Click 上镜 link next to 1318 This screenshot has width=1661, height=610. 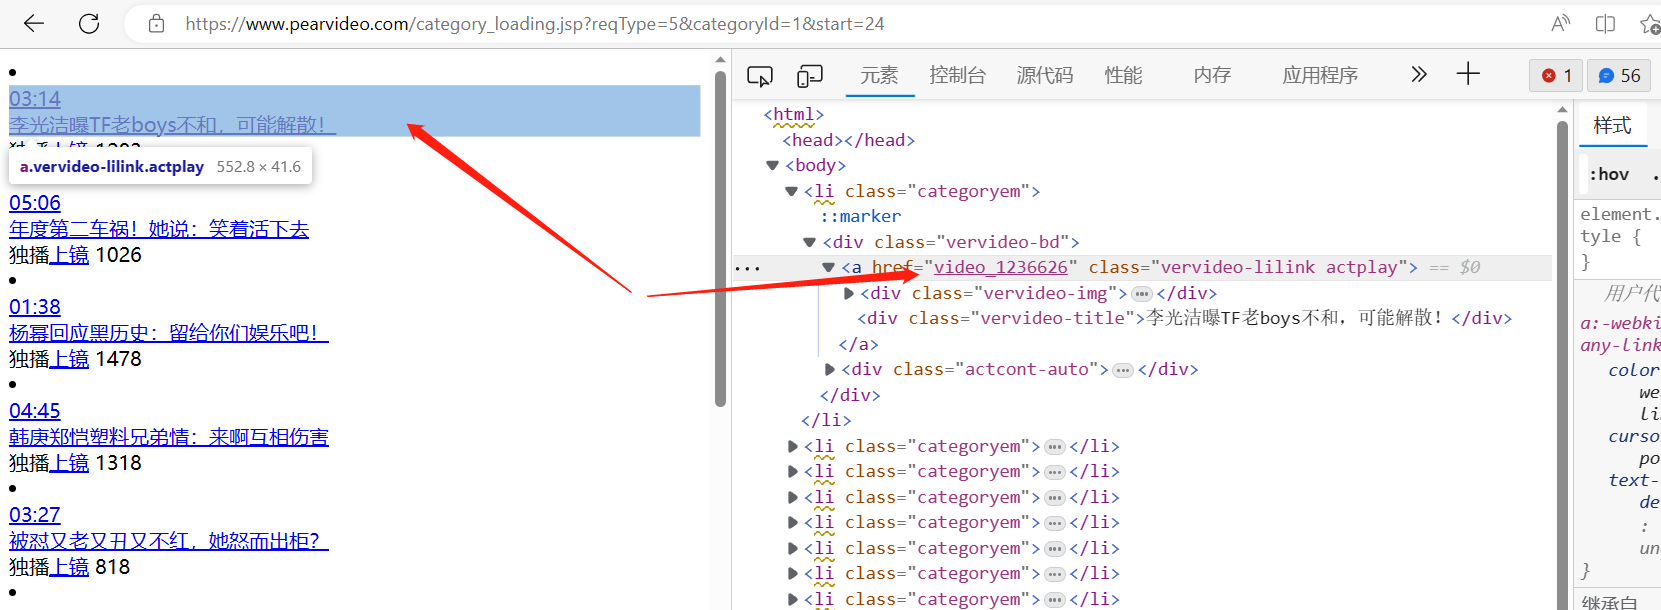pos(69,463)
